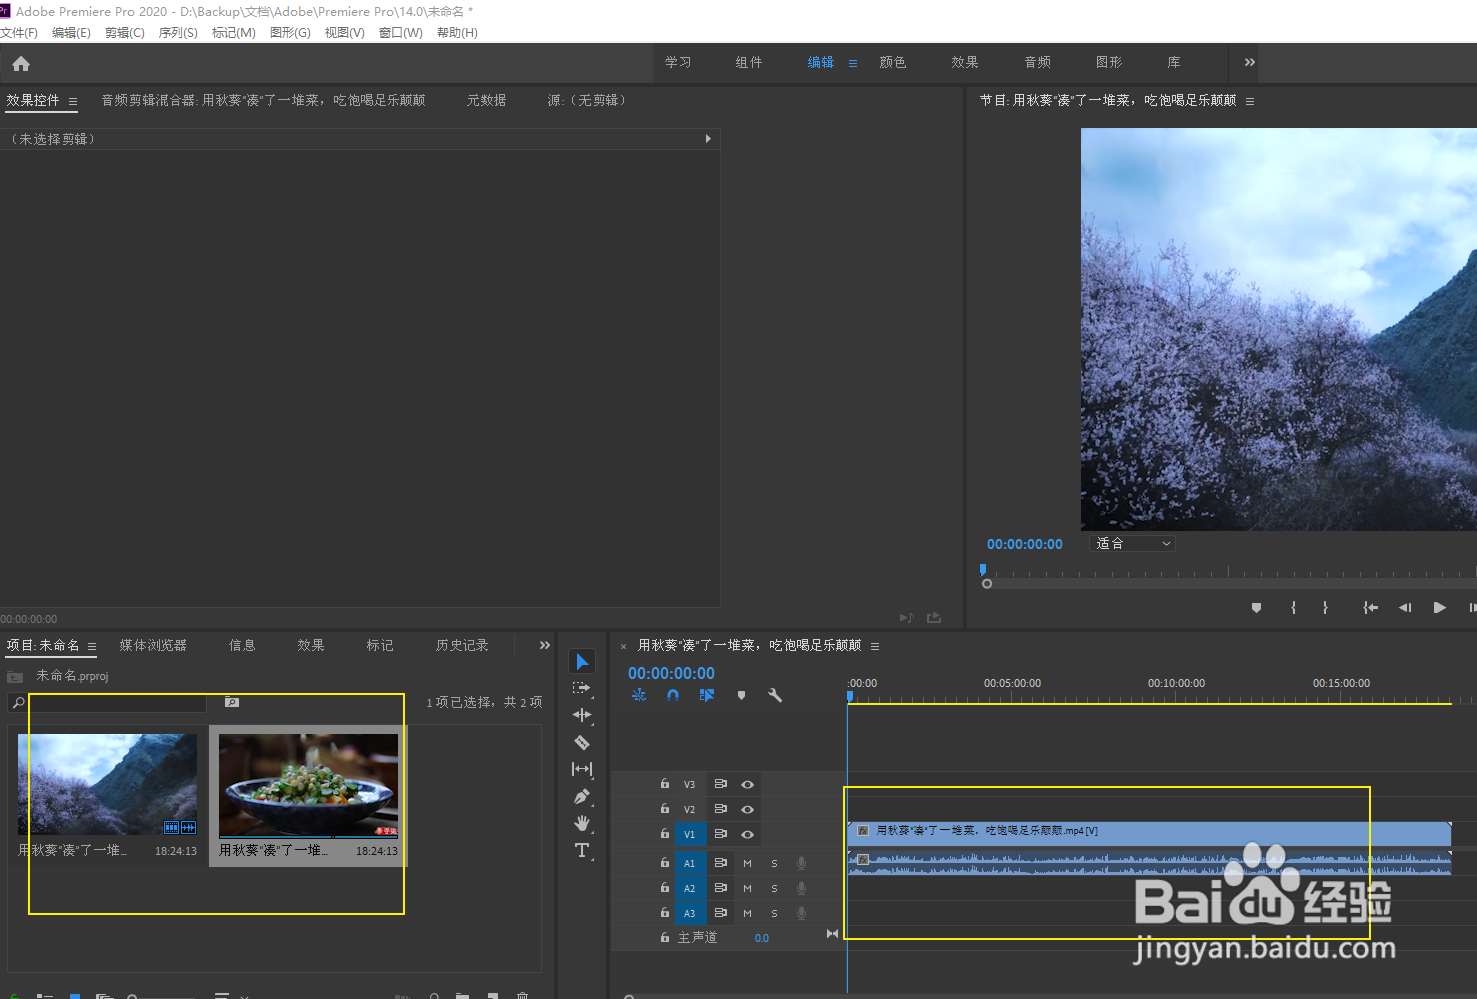Select the Slip tool
The image size is (1477, 999).
[x=582, y=769]
